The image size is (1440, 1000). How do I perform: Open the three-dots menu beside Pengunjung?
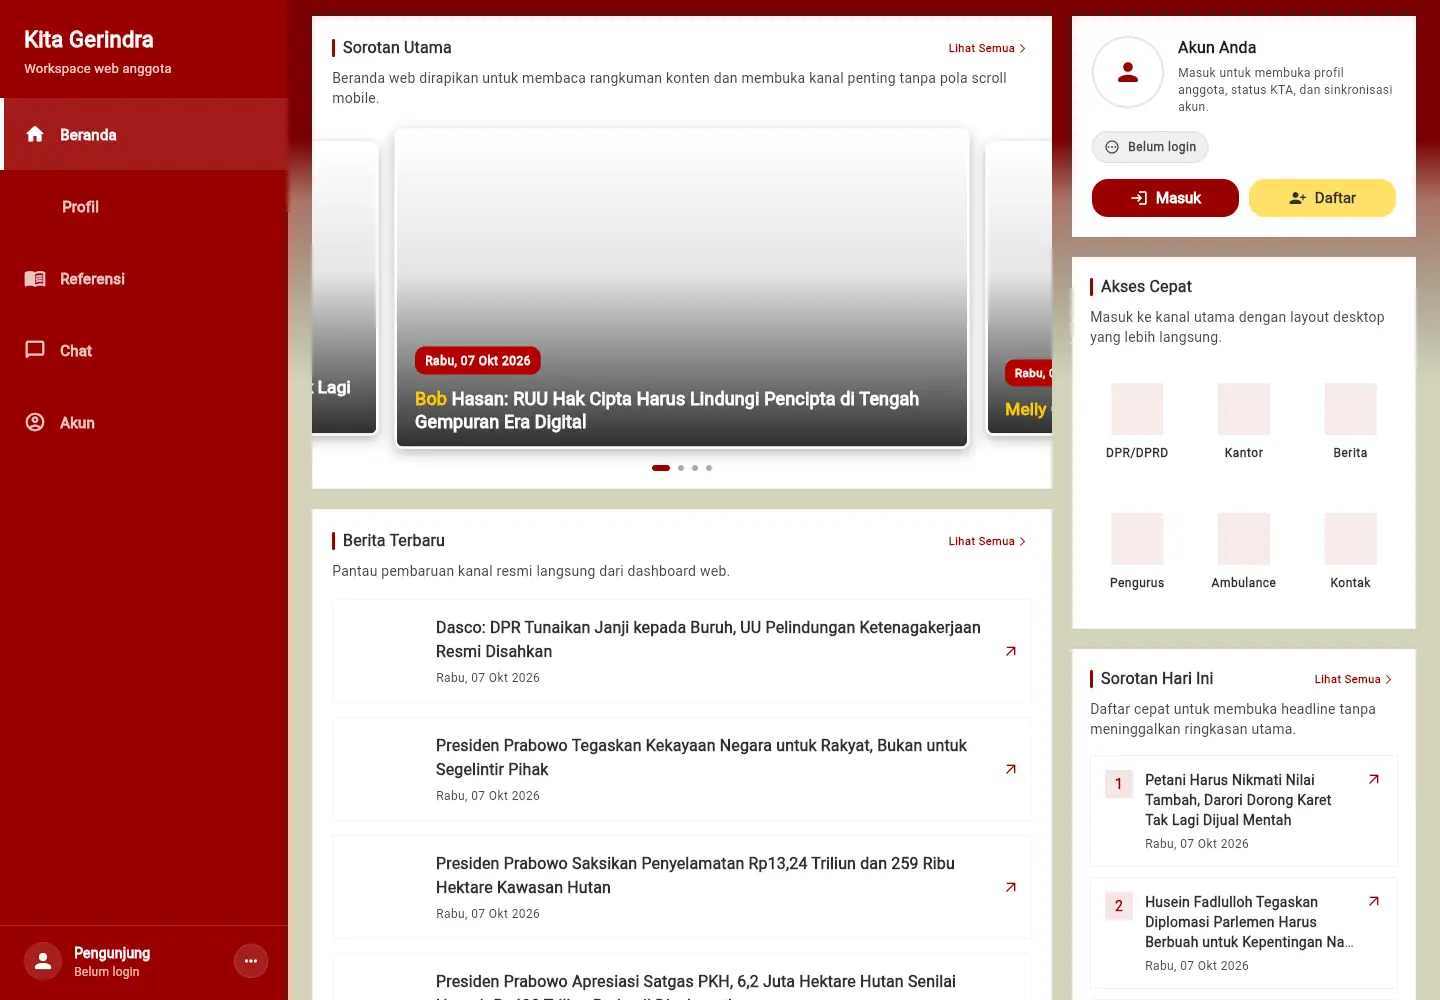point(251,961)
